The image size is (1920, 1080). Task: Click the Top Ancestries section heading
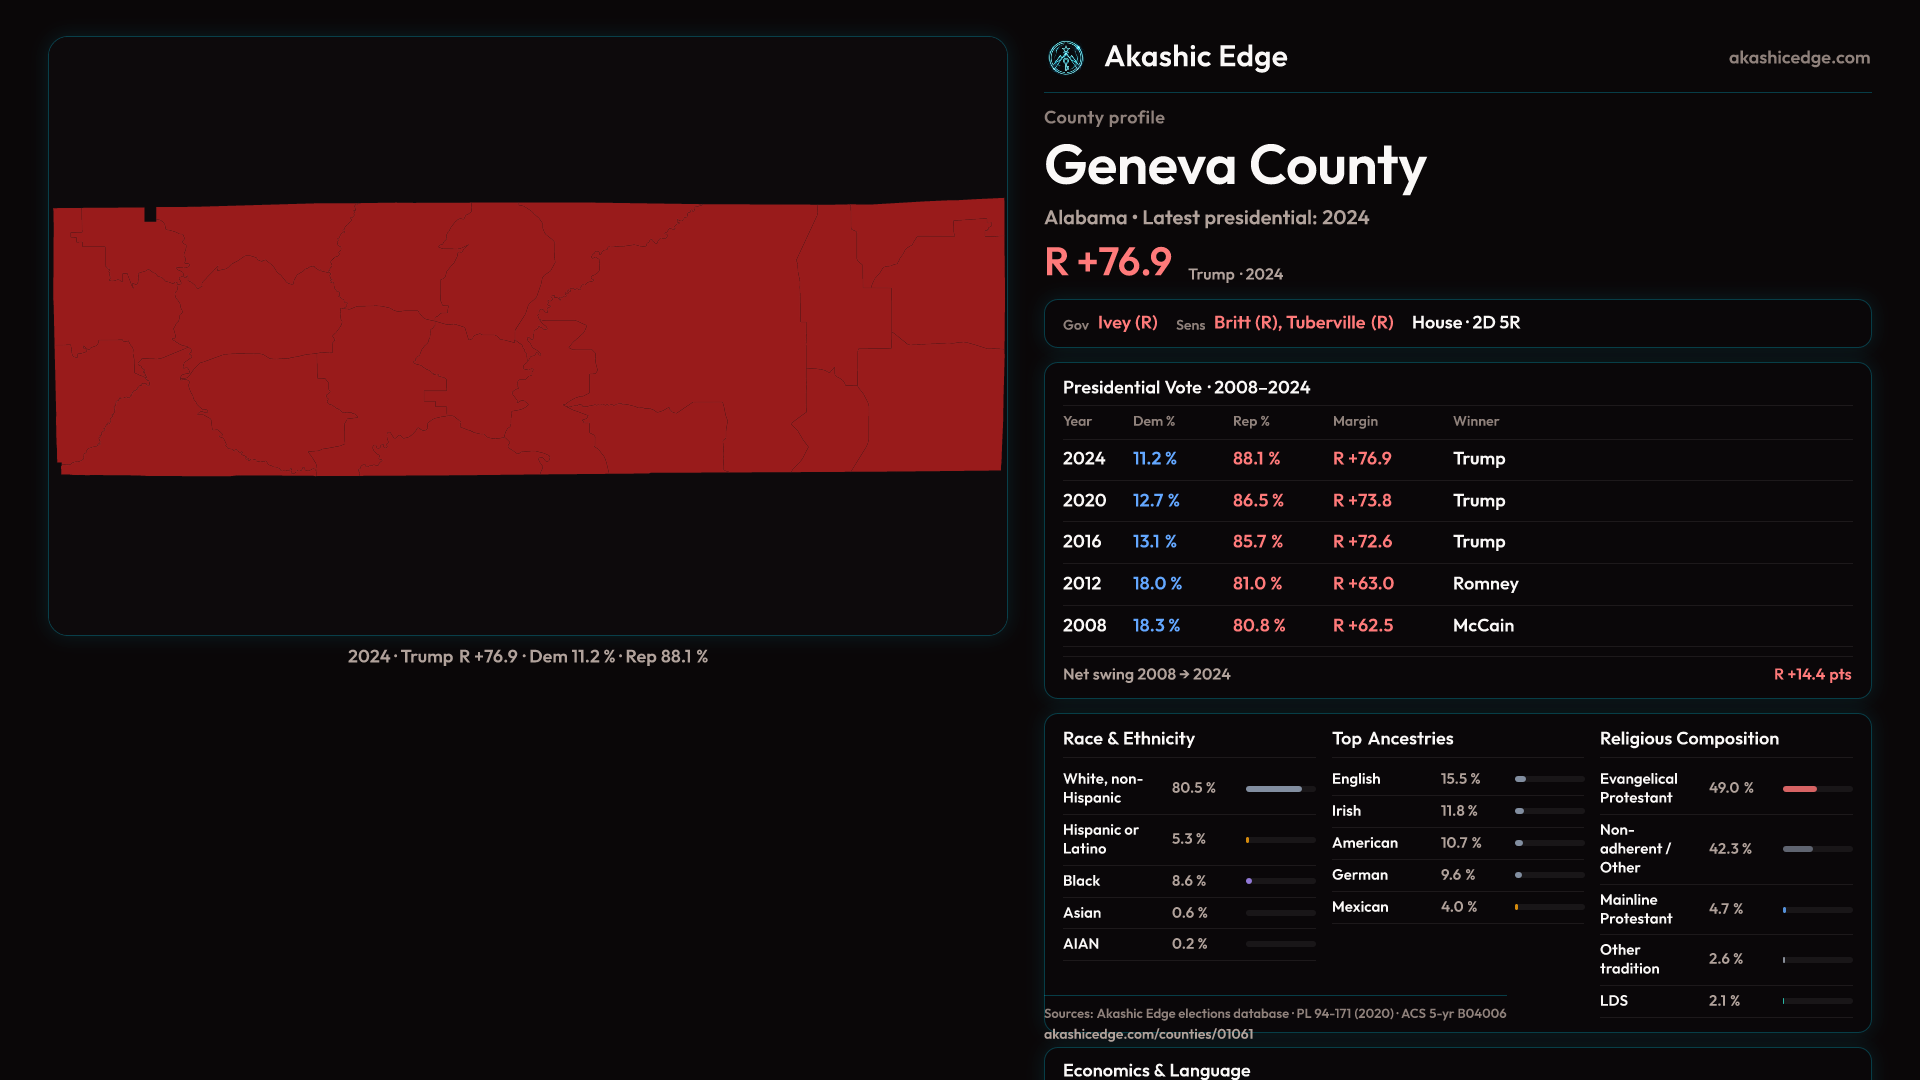pos(1392,739)
